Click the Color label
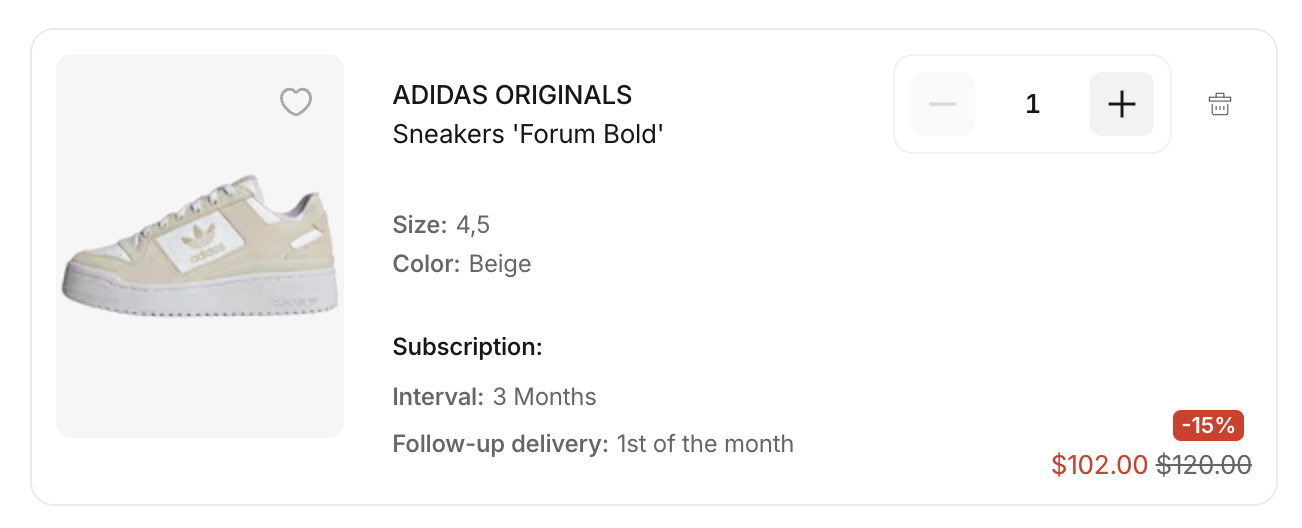Viewport: 1302px width, 528px height. (x=426, y=264)
